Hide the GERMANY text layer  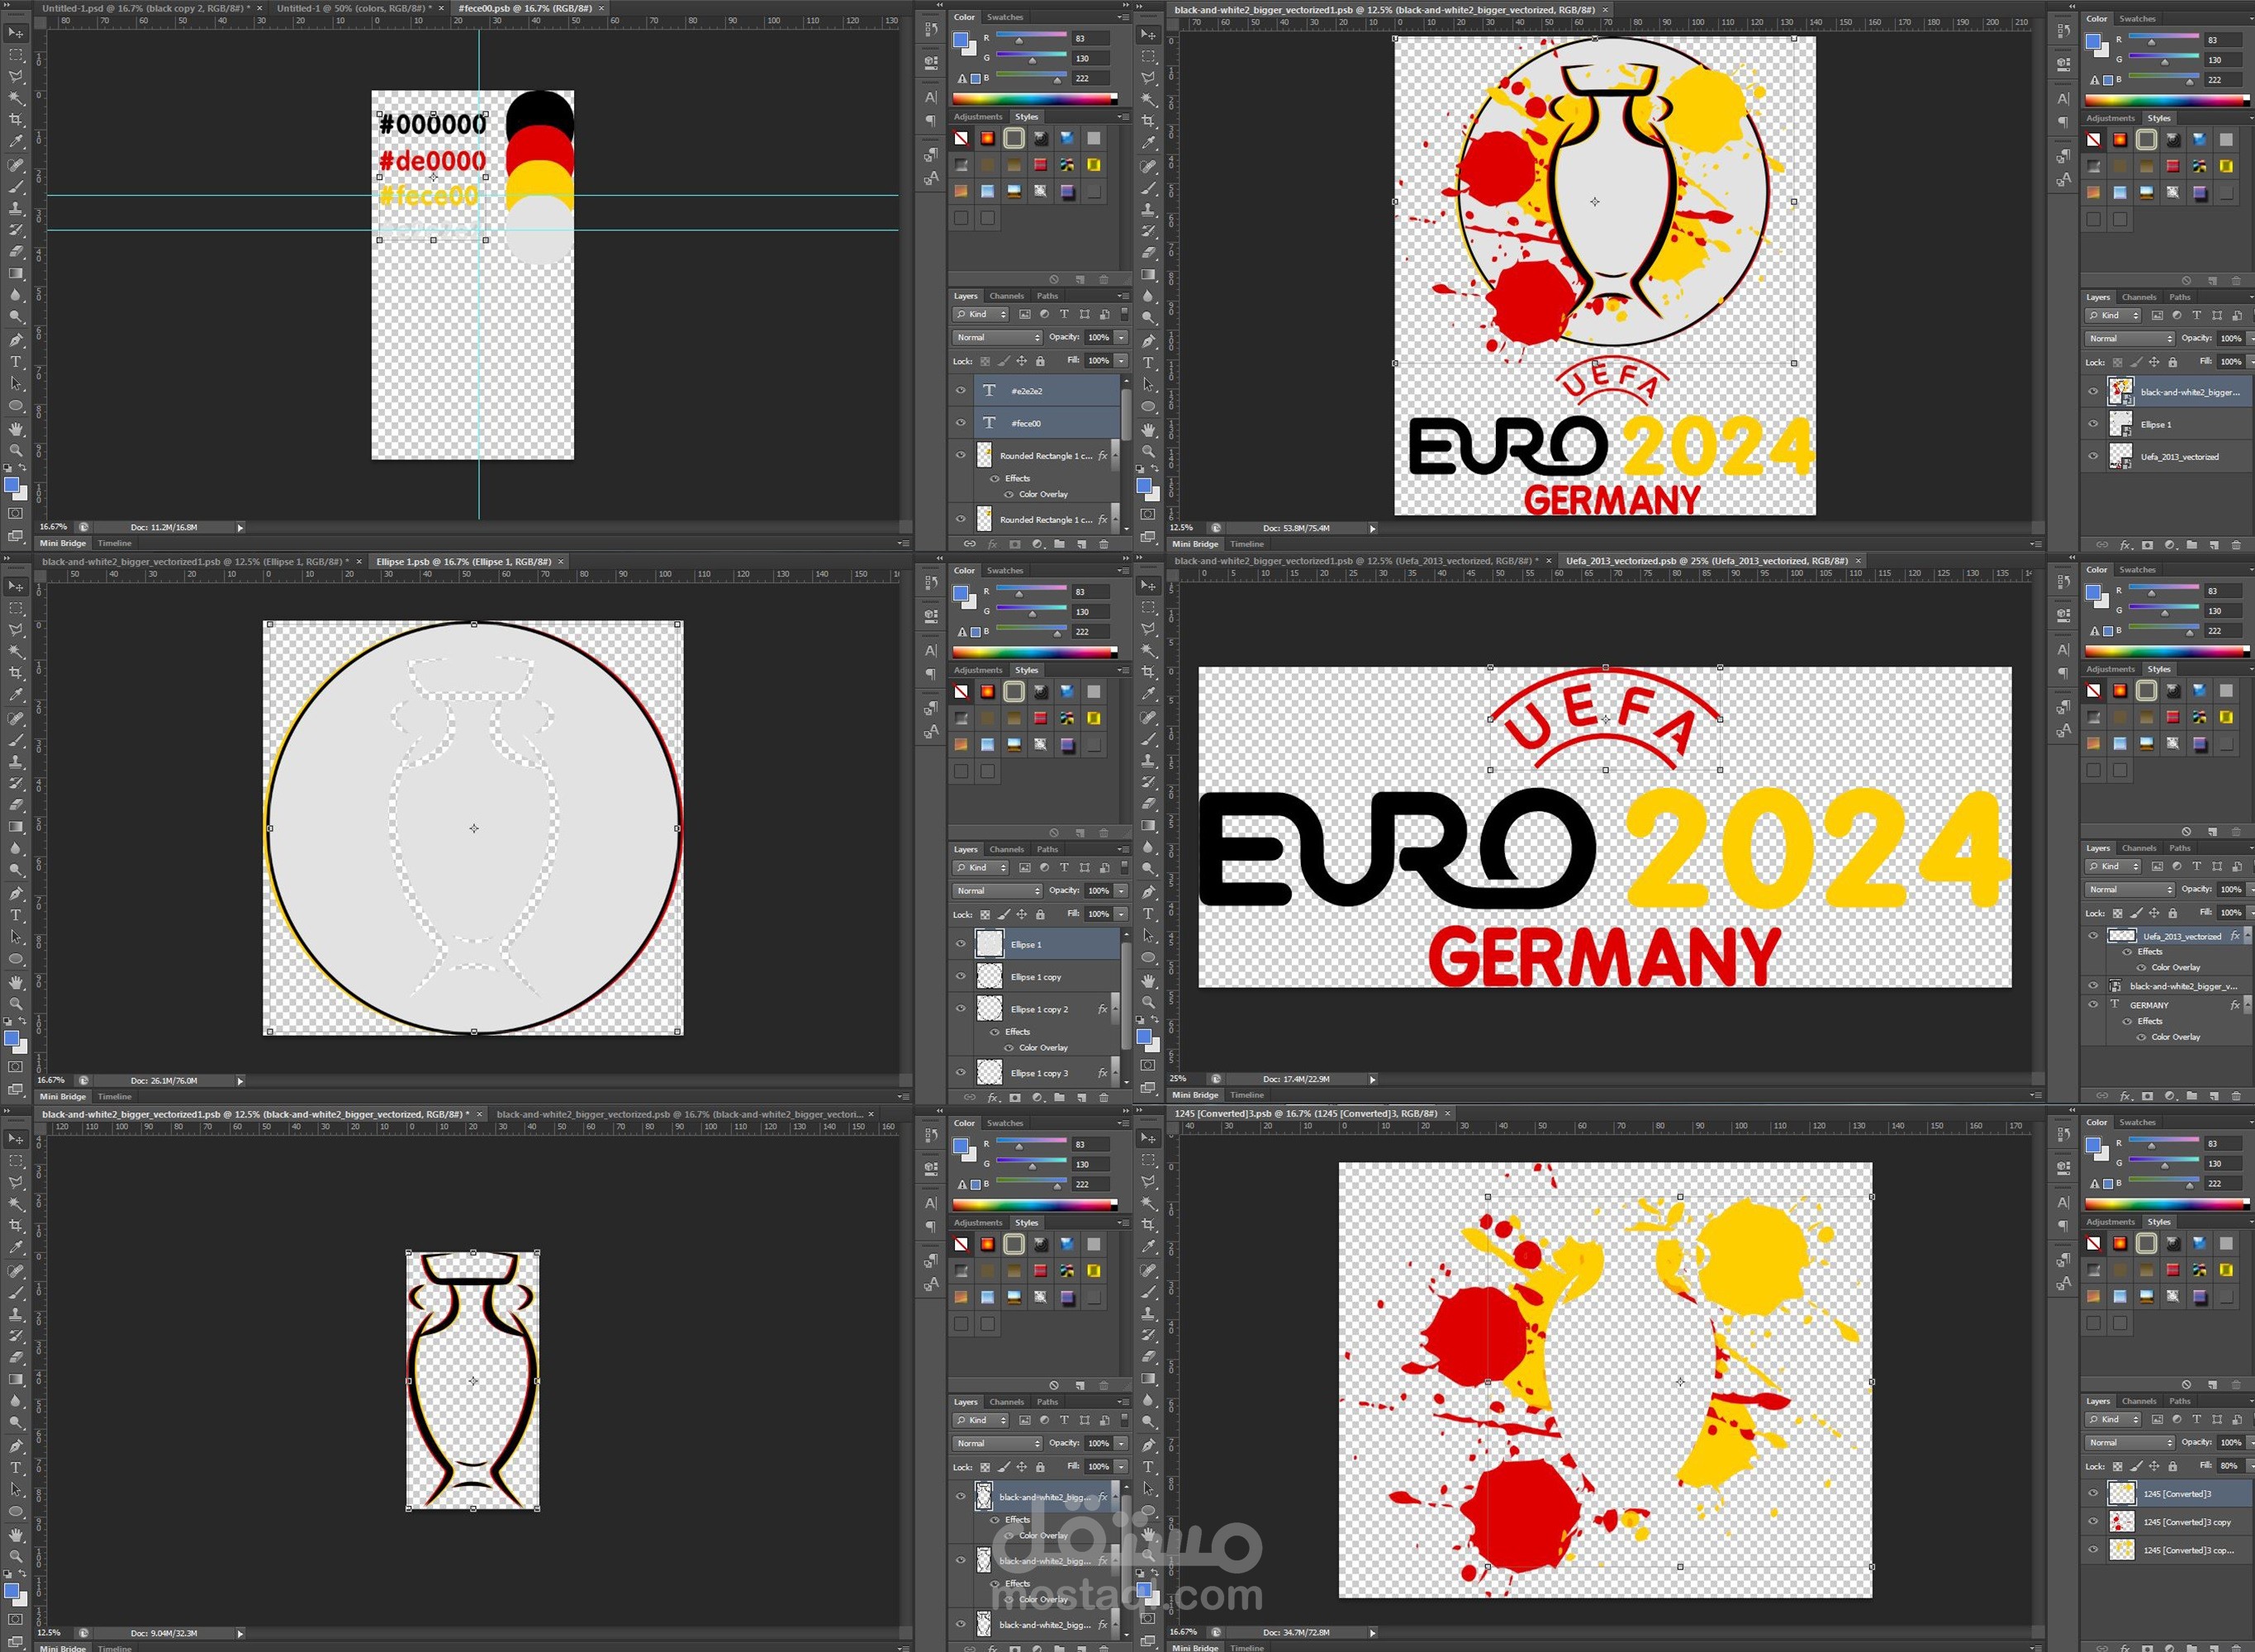(2093, 1004)
